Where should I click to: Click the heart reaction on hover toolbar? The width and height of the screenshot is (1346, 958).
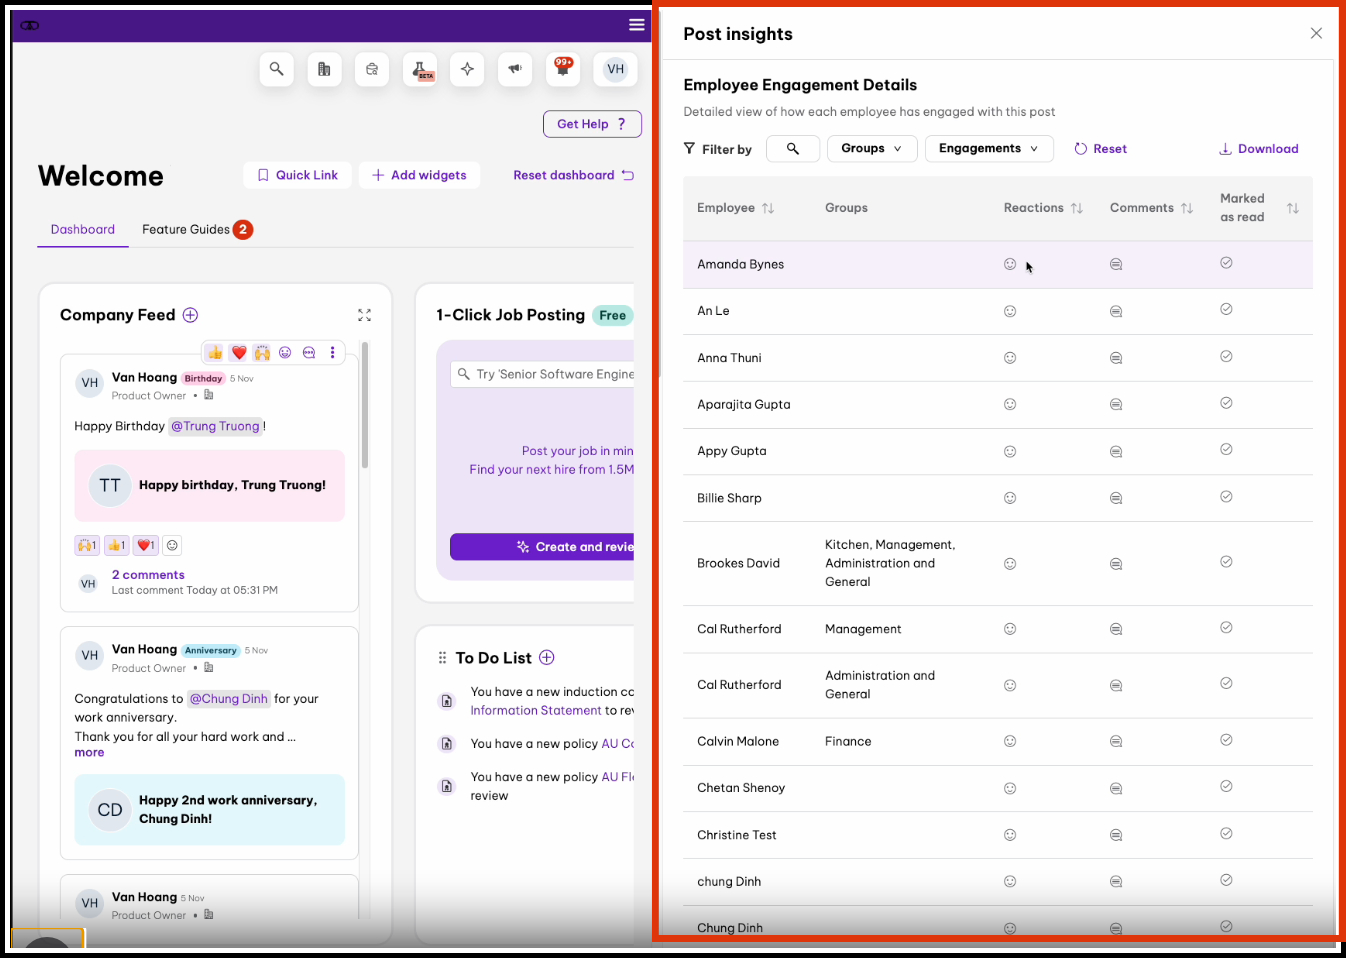pos(239,352)
